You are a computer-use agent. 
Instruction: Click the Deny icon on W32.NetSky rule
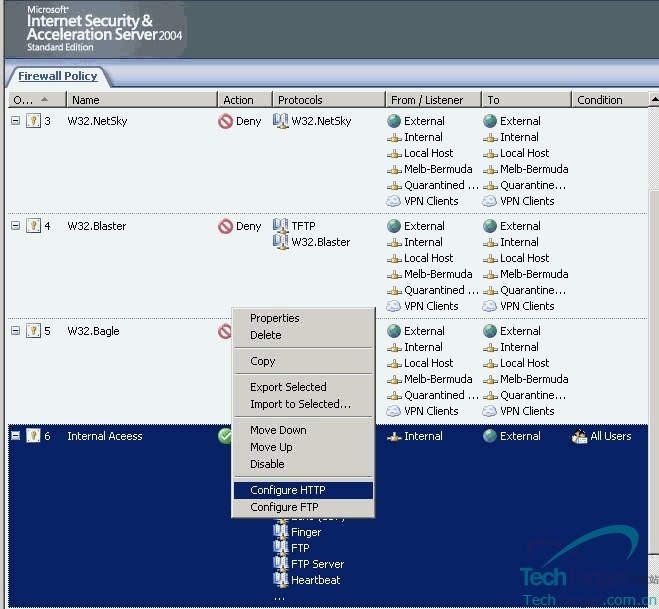pos(225,121)
